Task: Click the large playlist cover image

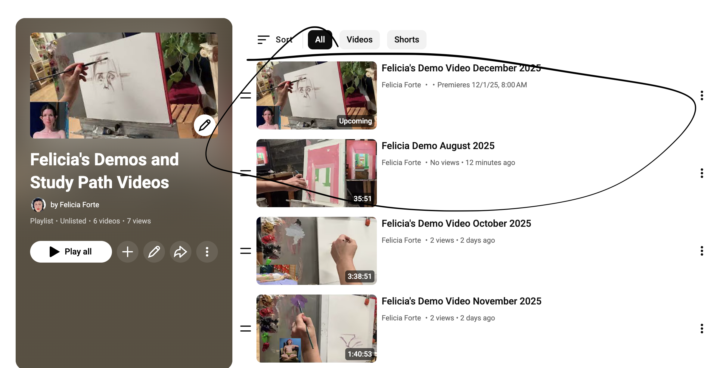Action: pos(124,85)
